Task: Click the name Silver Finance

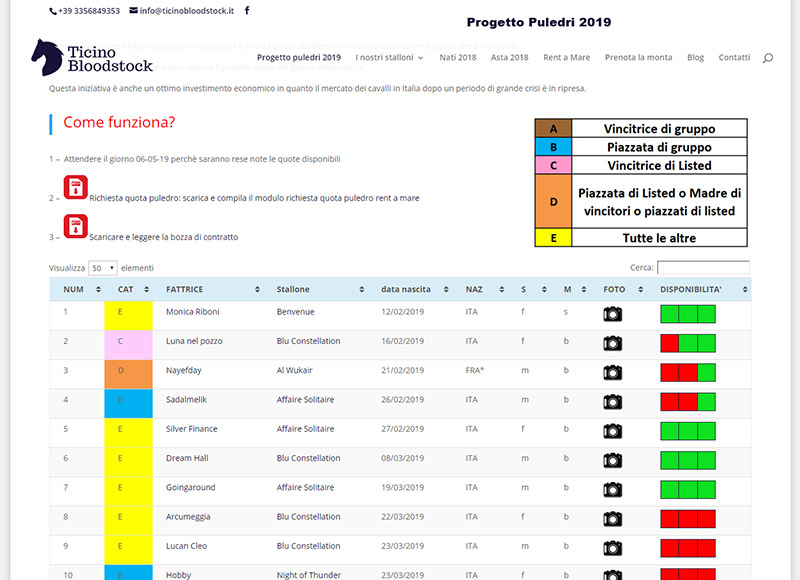Action: [x=191, y=429]
